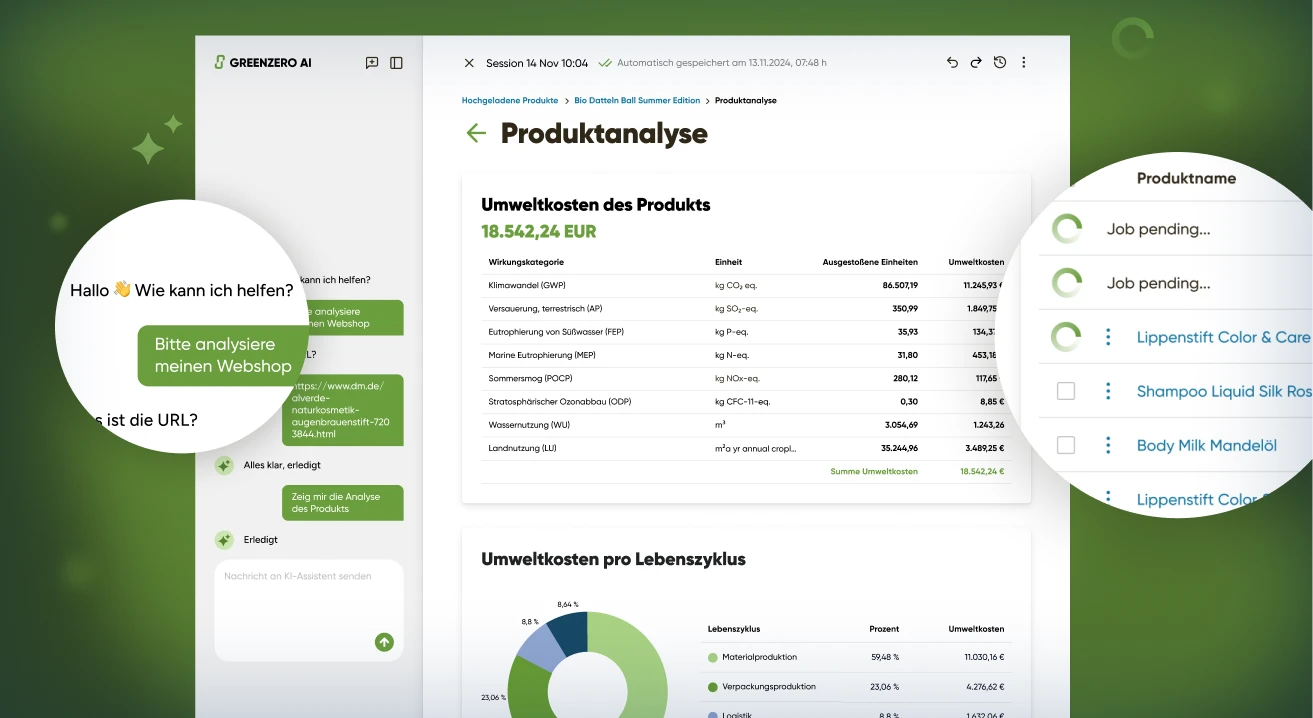Click the Verpackungsproduktion dark green legend dot
Image resolution: width=1313 pixels, height=718 pixels.
713,687
